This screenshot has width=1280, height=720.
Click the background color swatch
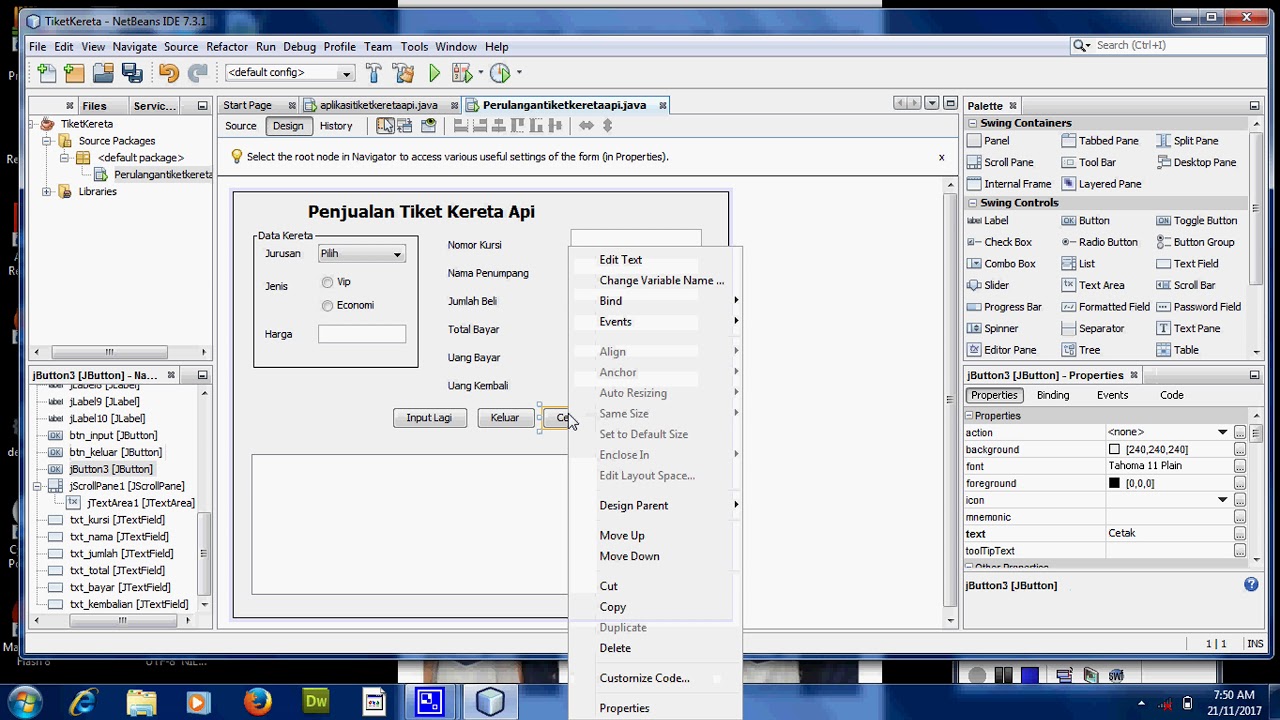(x=1114, y=450)
